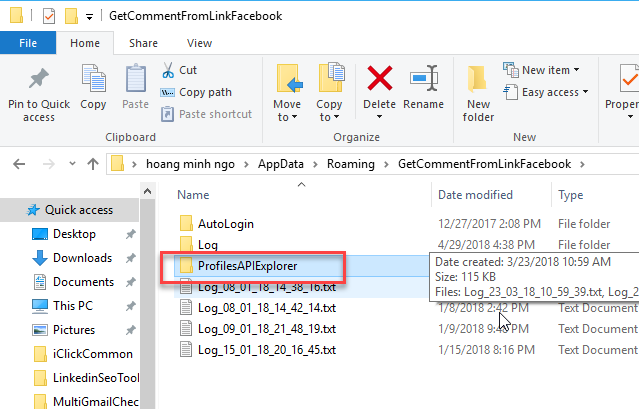Sort files by Date modified column

point(475,195)
